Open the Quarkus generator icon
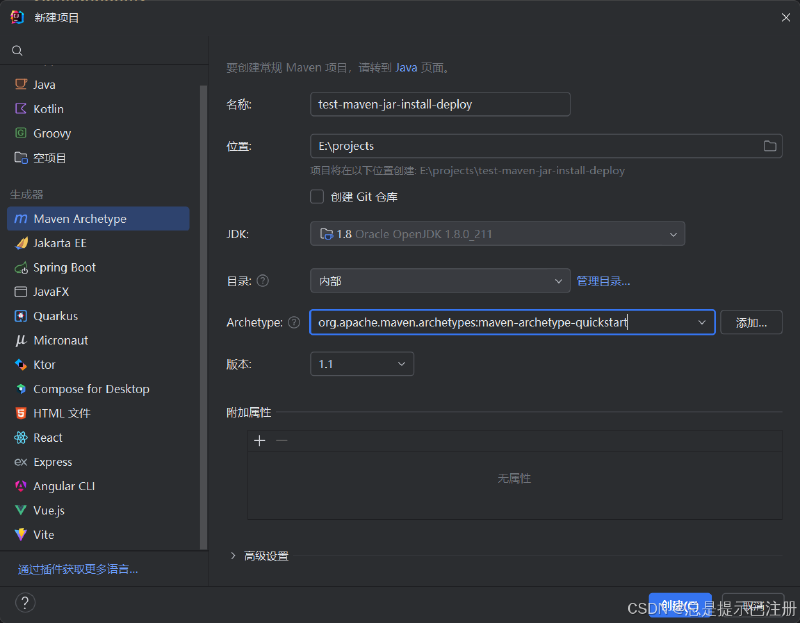 [x=20, y=316]
